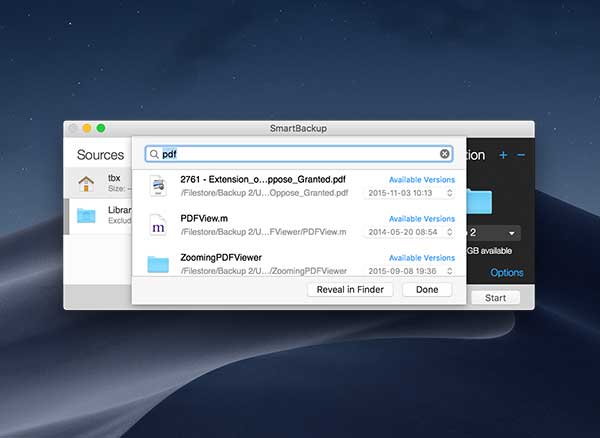Select the PDFView.m file name

tap(204, 218)
